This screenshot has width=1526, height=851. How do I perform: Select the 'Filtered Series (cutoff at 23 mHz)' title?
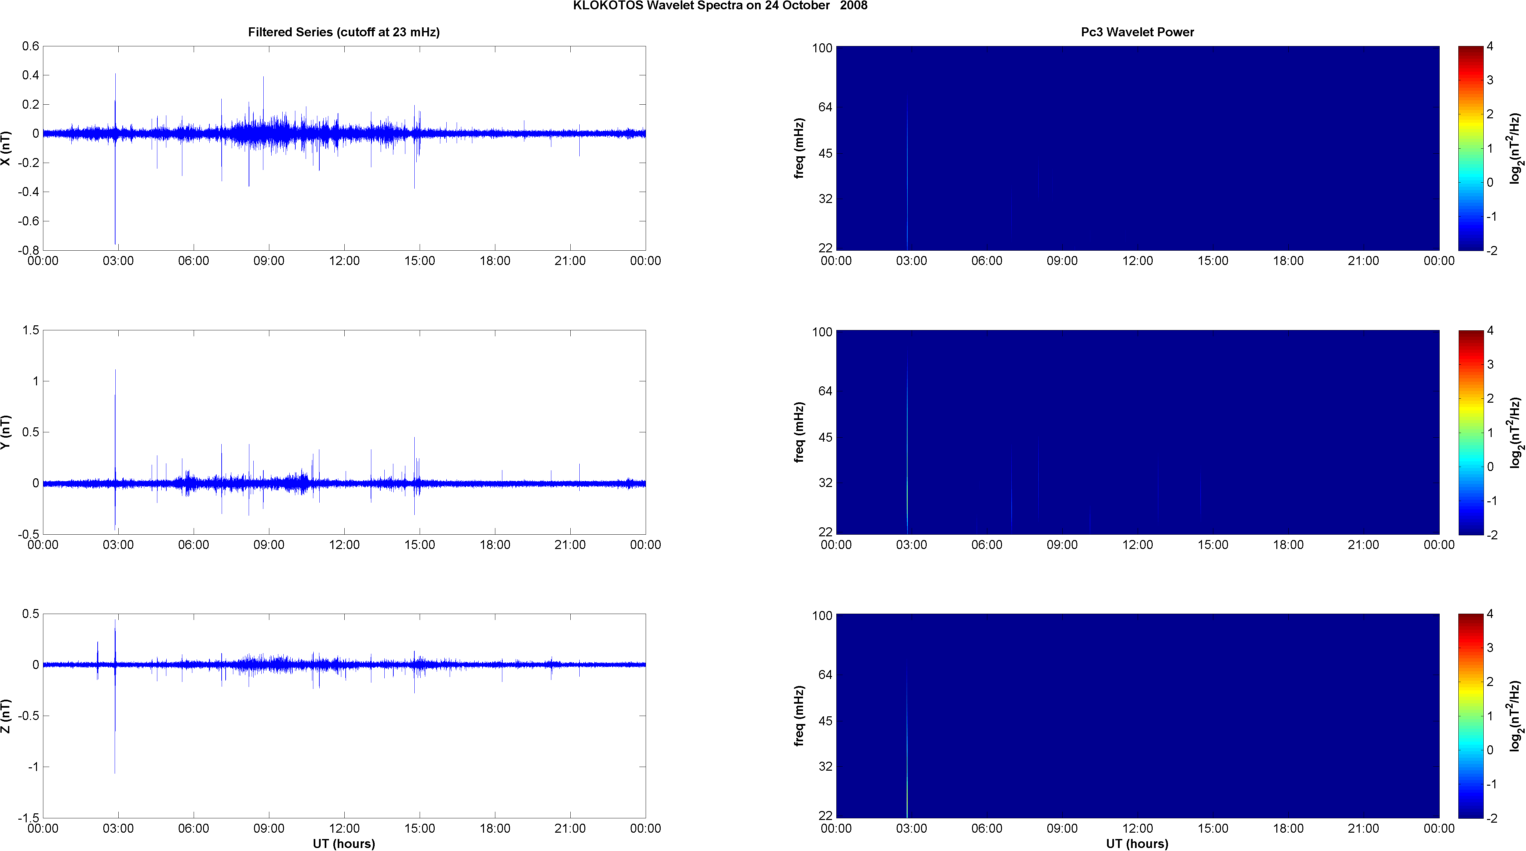344,32
